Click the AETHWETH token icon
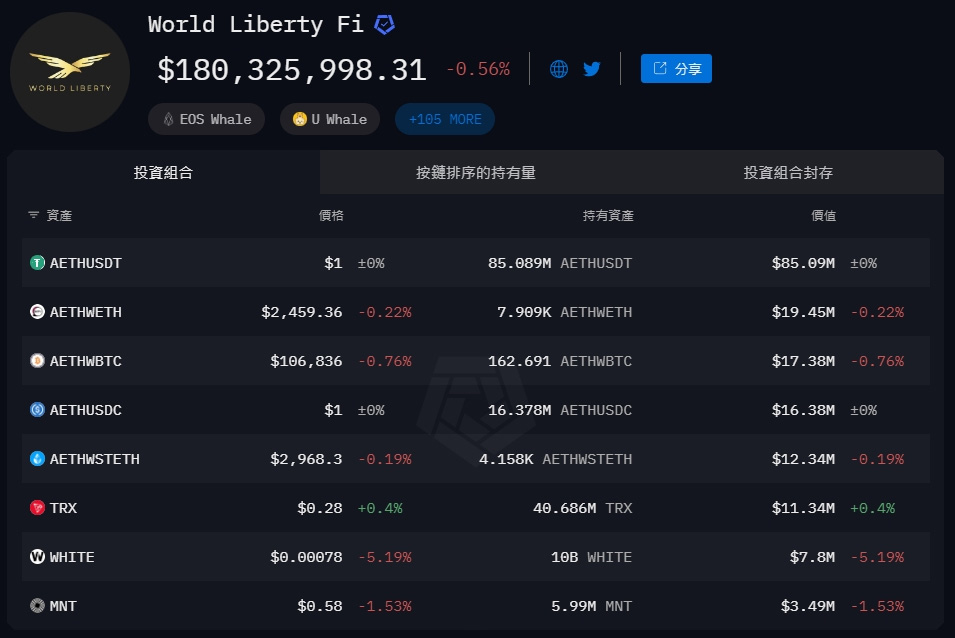This screenshot has height=638, width=955. coord(38,312)
